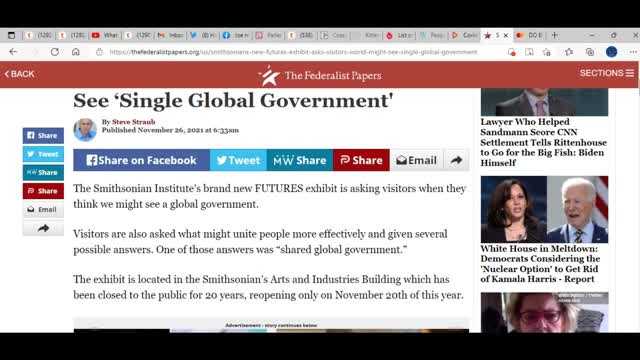Open the SECTIONS hamburger menu
Viewport: 640px width, 360px height.
[x=607, y=73]
